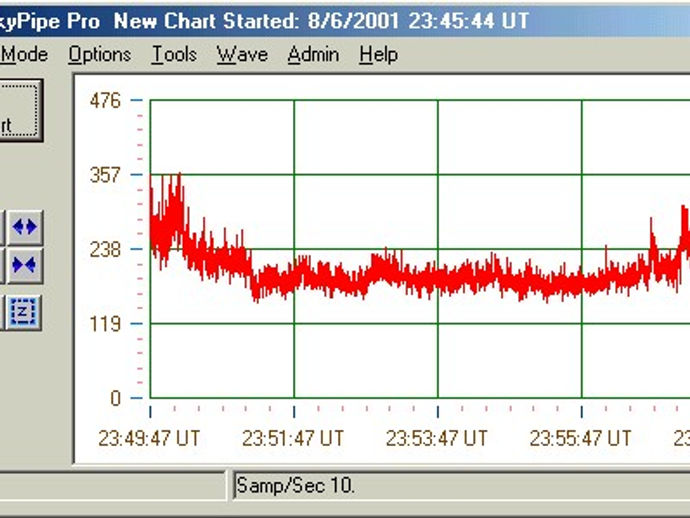Click the 238 Y-axis label
690x518 pixels.
pyautogui.click(x=105, y=250)
